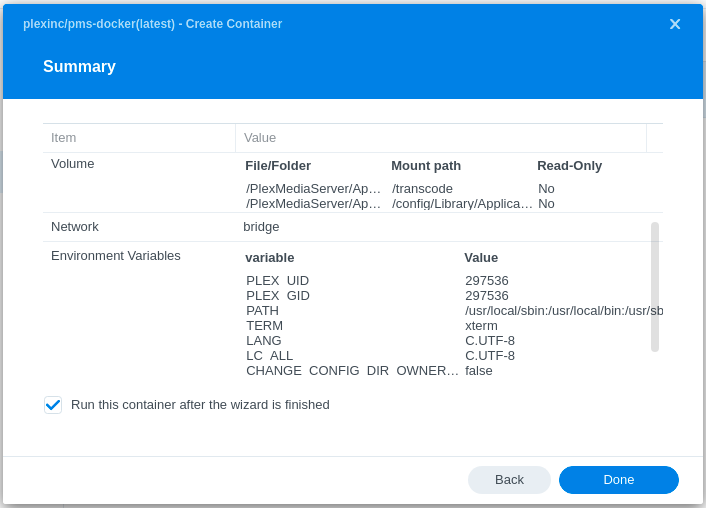Click the Done button

click(x=618, y=480)
